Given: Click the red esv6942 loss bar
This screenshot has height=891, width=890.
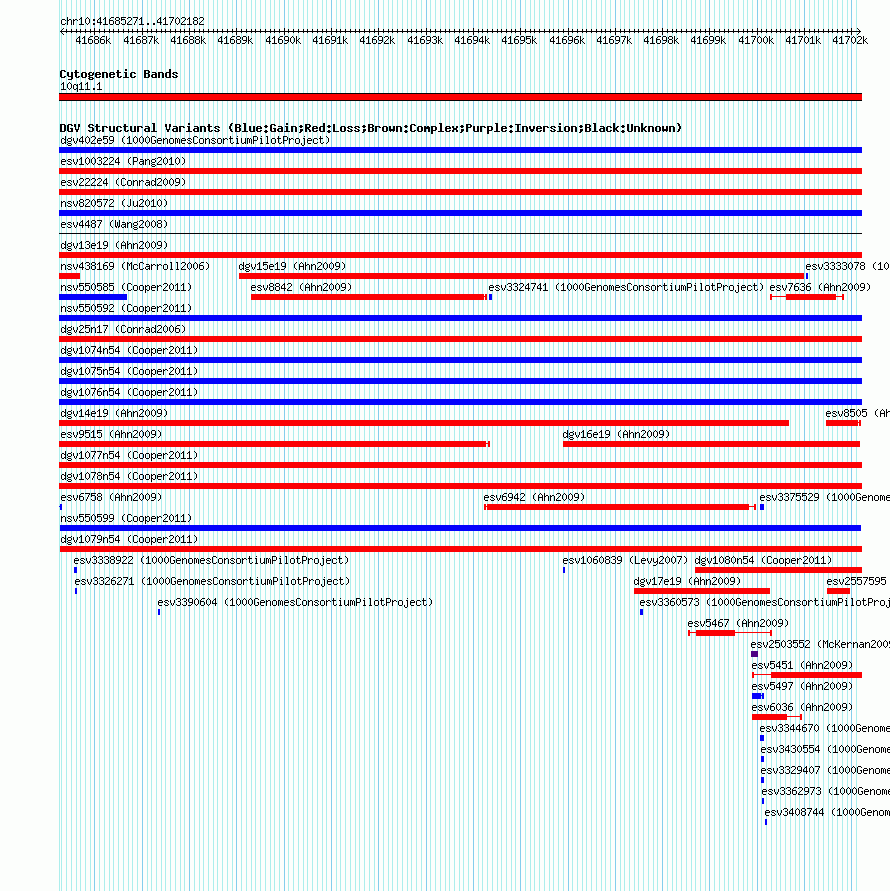Looking at the screenshot, I should pos(619,507).
